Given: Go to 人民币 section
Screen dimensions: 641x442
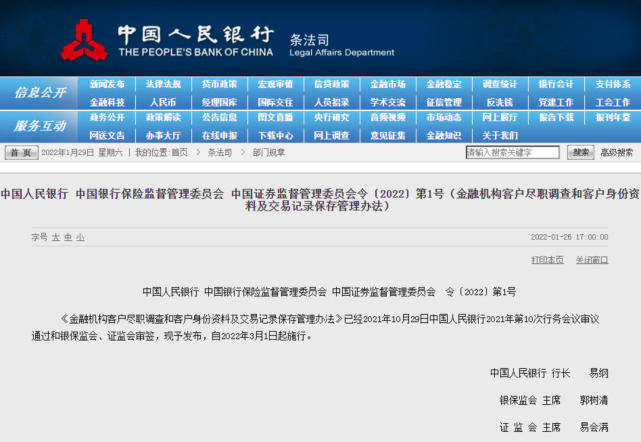Looking at the screenshot, I should tap(163, 102).
